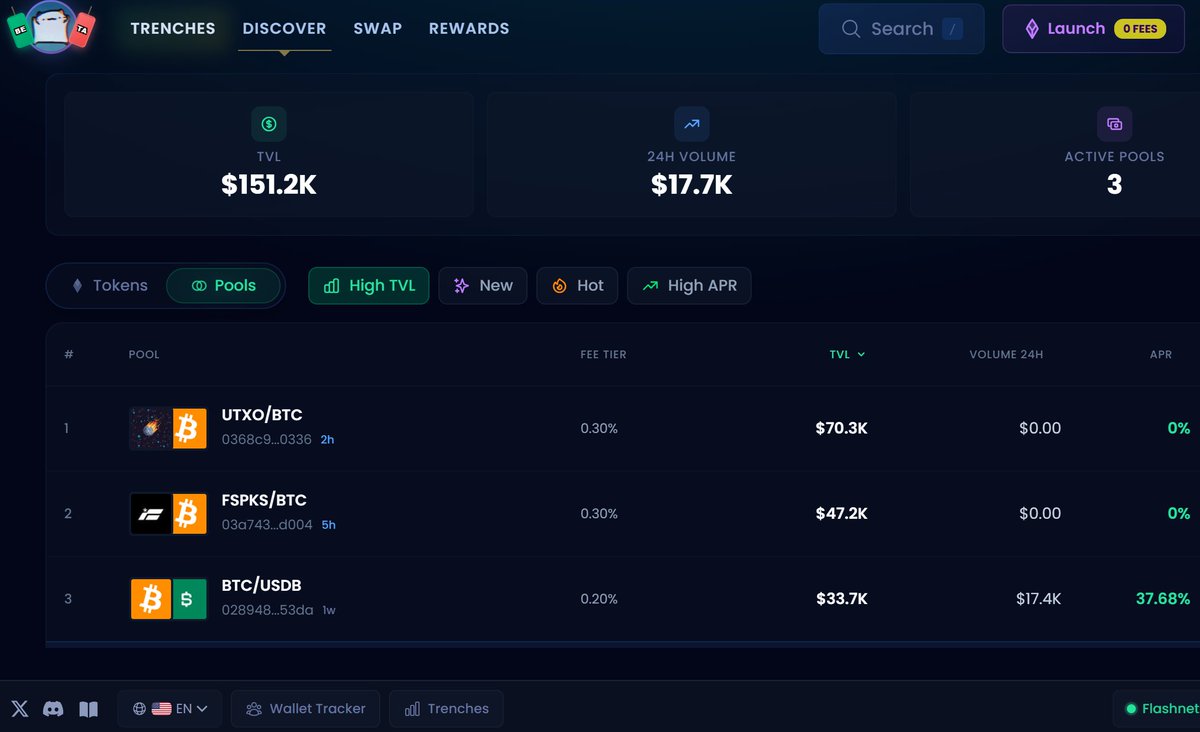Click the $47.2K TVL value

point(841,514)
